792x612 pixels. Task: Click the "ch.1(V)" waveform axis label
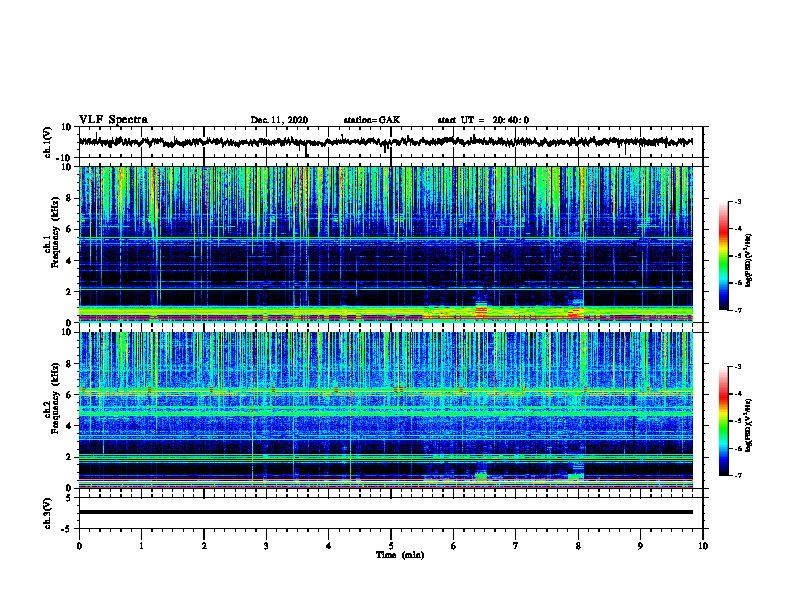(48, 142)
